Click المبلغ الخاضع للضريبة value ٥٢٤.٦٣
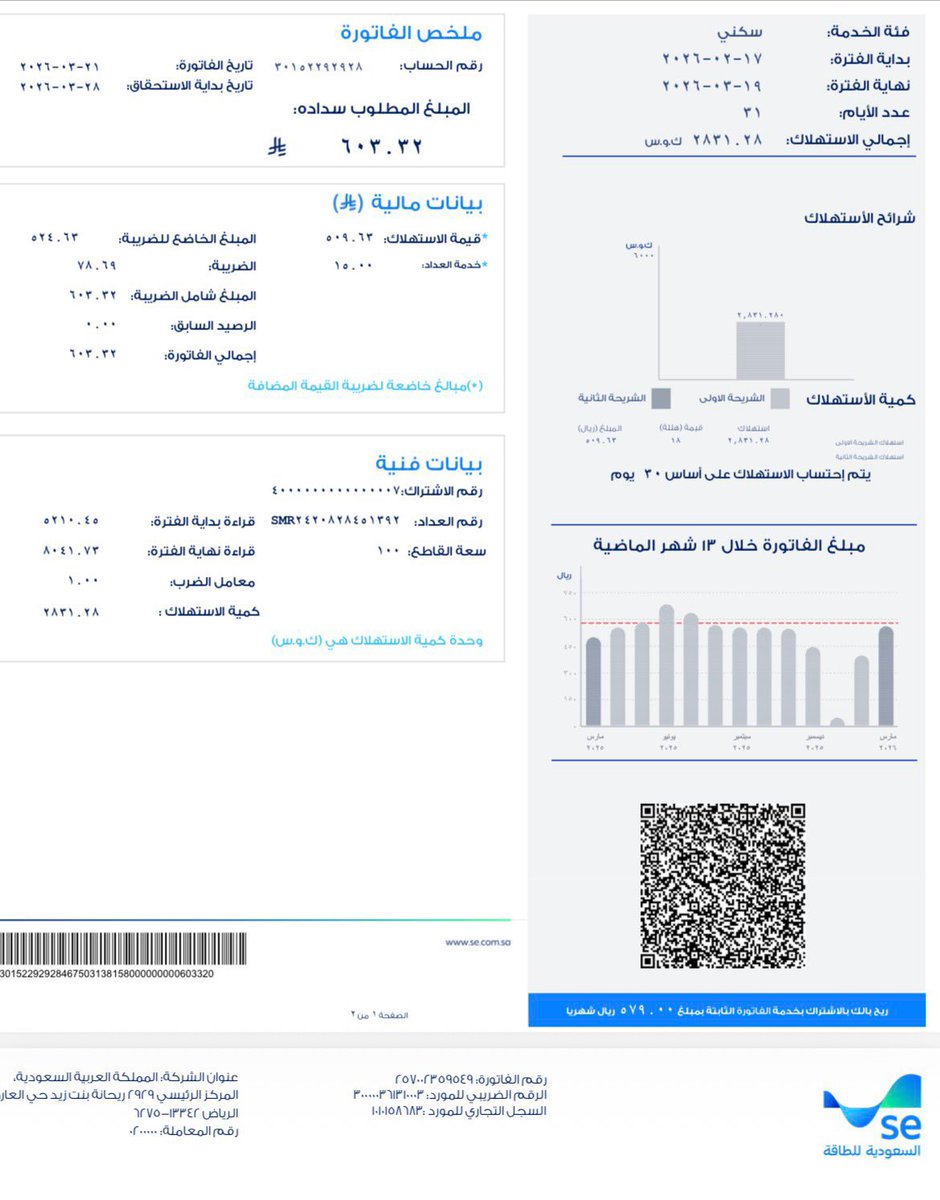The image size is (940, 1200). coord(54,238)
